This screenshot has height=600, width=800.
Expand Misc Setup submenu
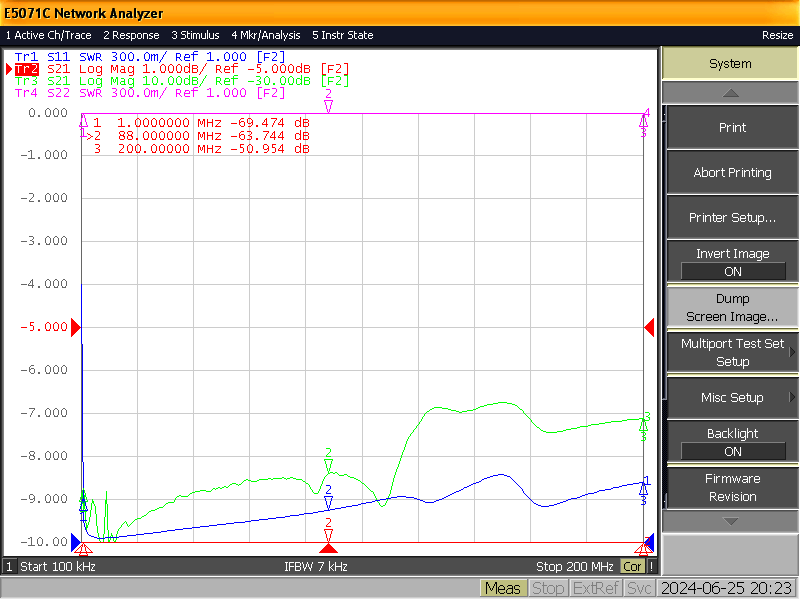[732, 397]
